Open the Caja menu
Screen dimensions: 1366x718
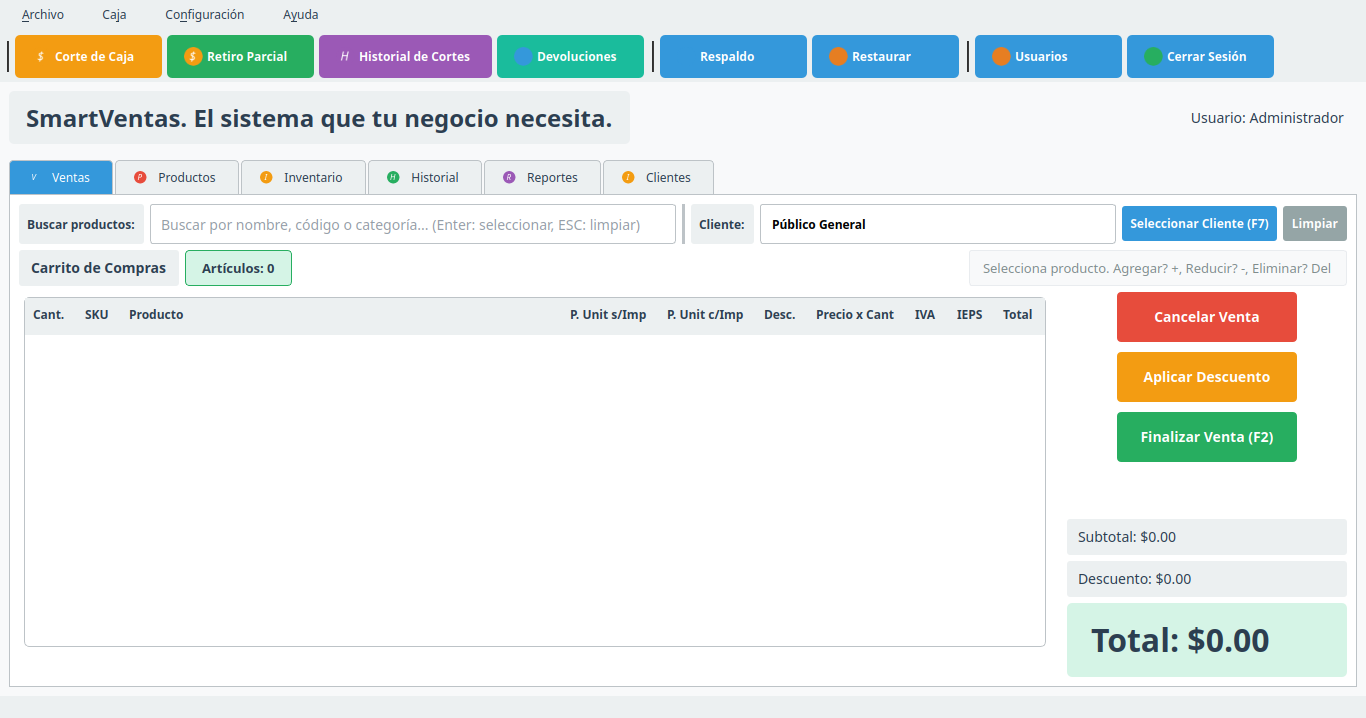[x=114, y=15]
